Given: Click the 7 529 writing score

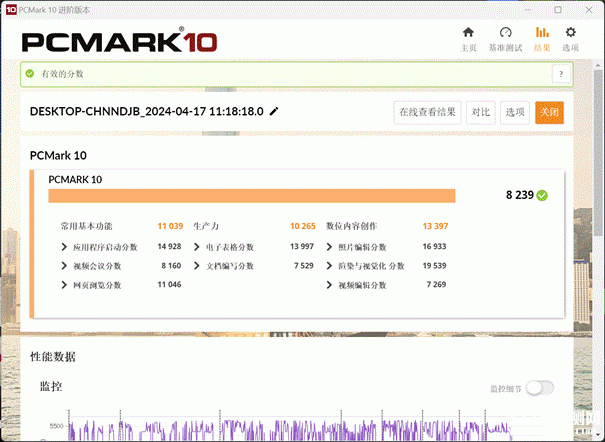Looking at the screenshot, I should (x=304, y=265).
